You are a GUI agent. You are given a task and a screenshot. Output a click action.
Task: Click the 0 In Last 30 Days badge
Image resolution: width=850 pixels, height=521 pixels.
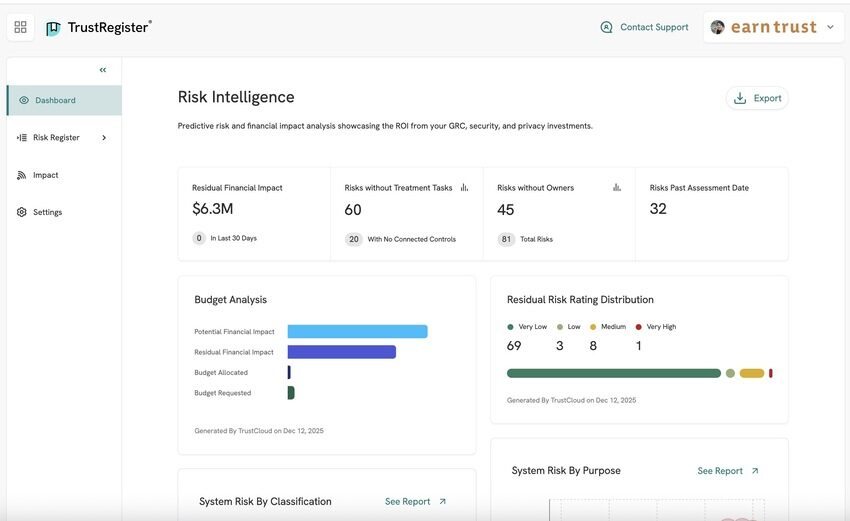click(199, 238)
